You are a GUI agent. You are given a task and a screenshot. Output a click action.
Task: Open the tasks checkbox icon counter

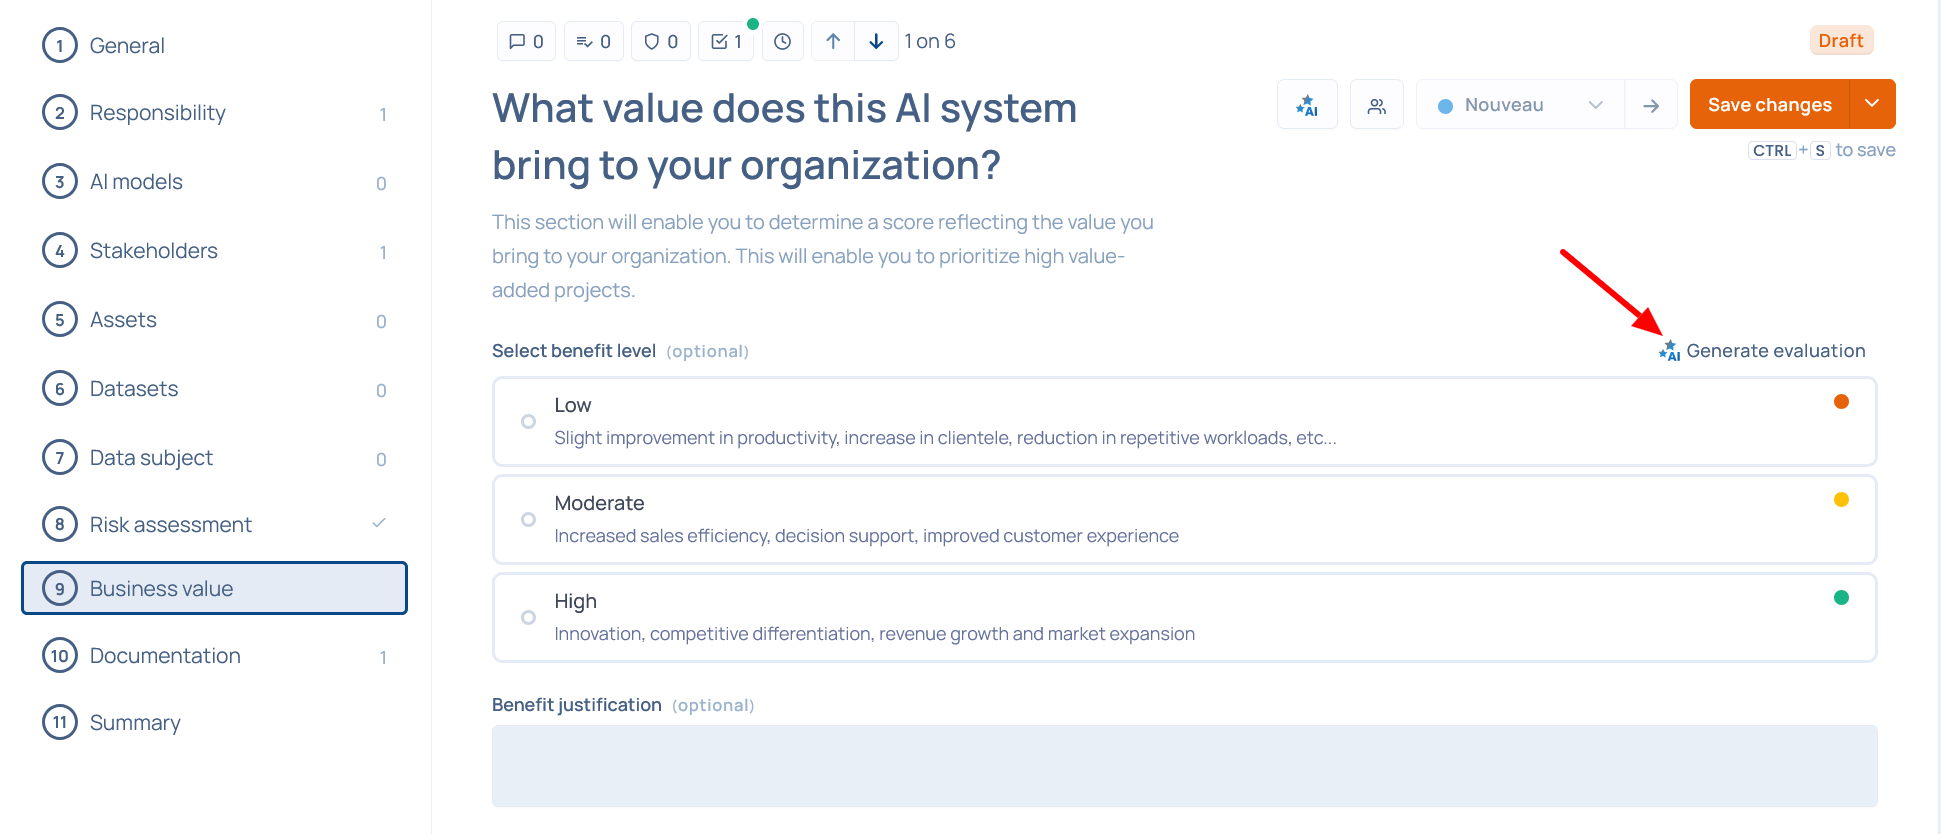726,42
